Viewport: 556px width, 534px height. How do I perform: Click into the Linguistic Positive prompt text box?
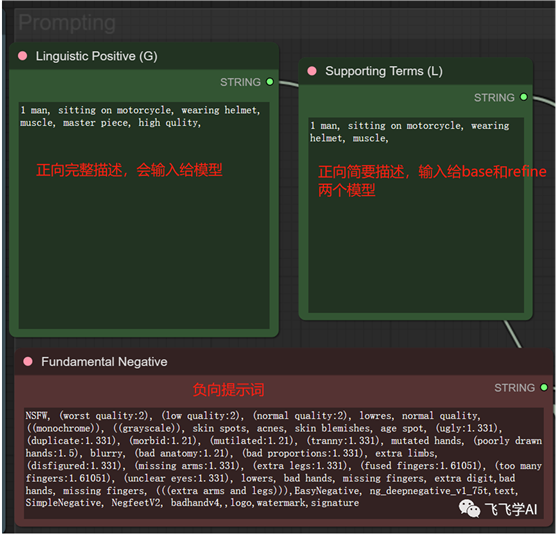click(144, 216)
